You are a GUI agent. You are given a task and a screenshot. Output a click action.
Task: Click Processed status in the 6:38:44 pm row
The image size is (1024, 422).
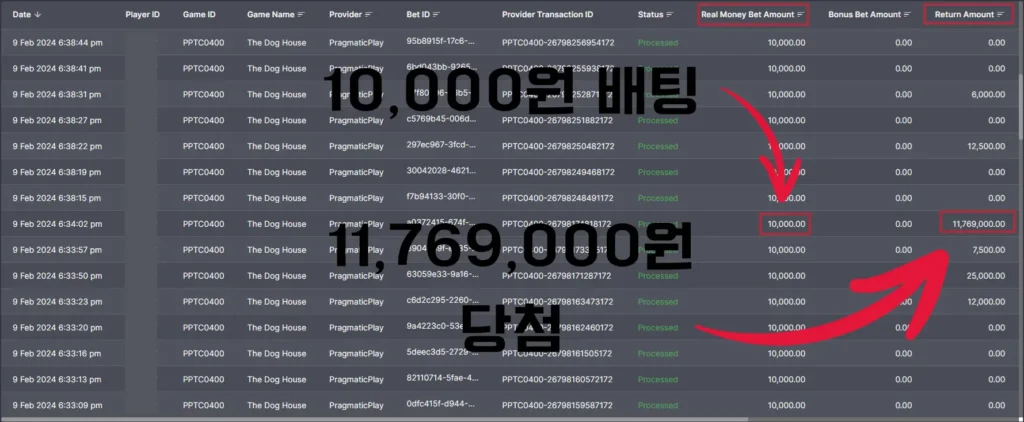pos(658,42)
